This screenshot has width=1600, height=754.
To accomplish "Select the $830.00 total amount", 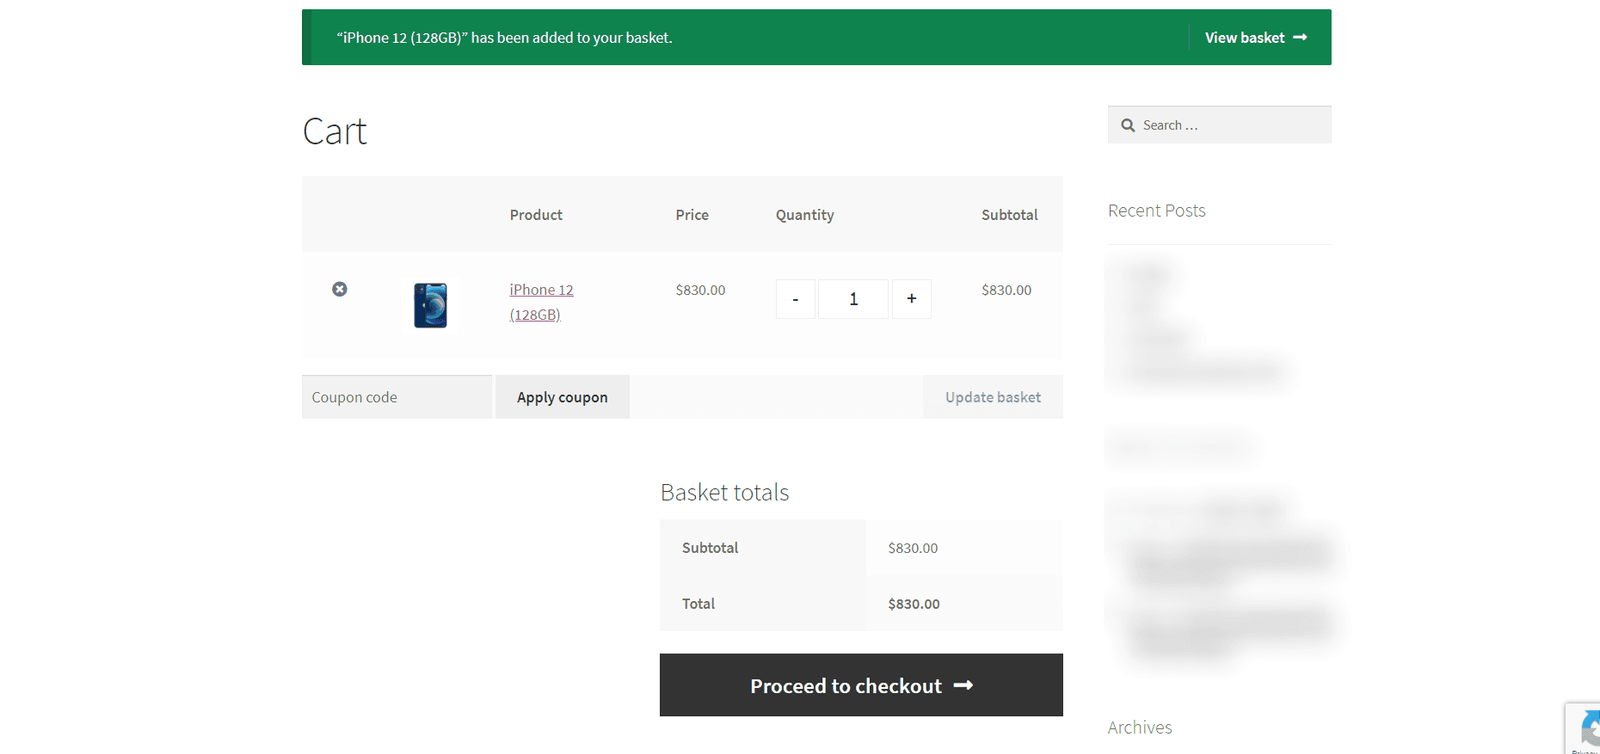I will click(x=914, y=604).
